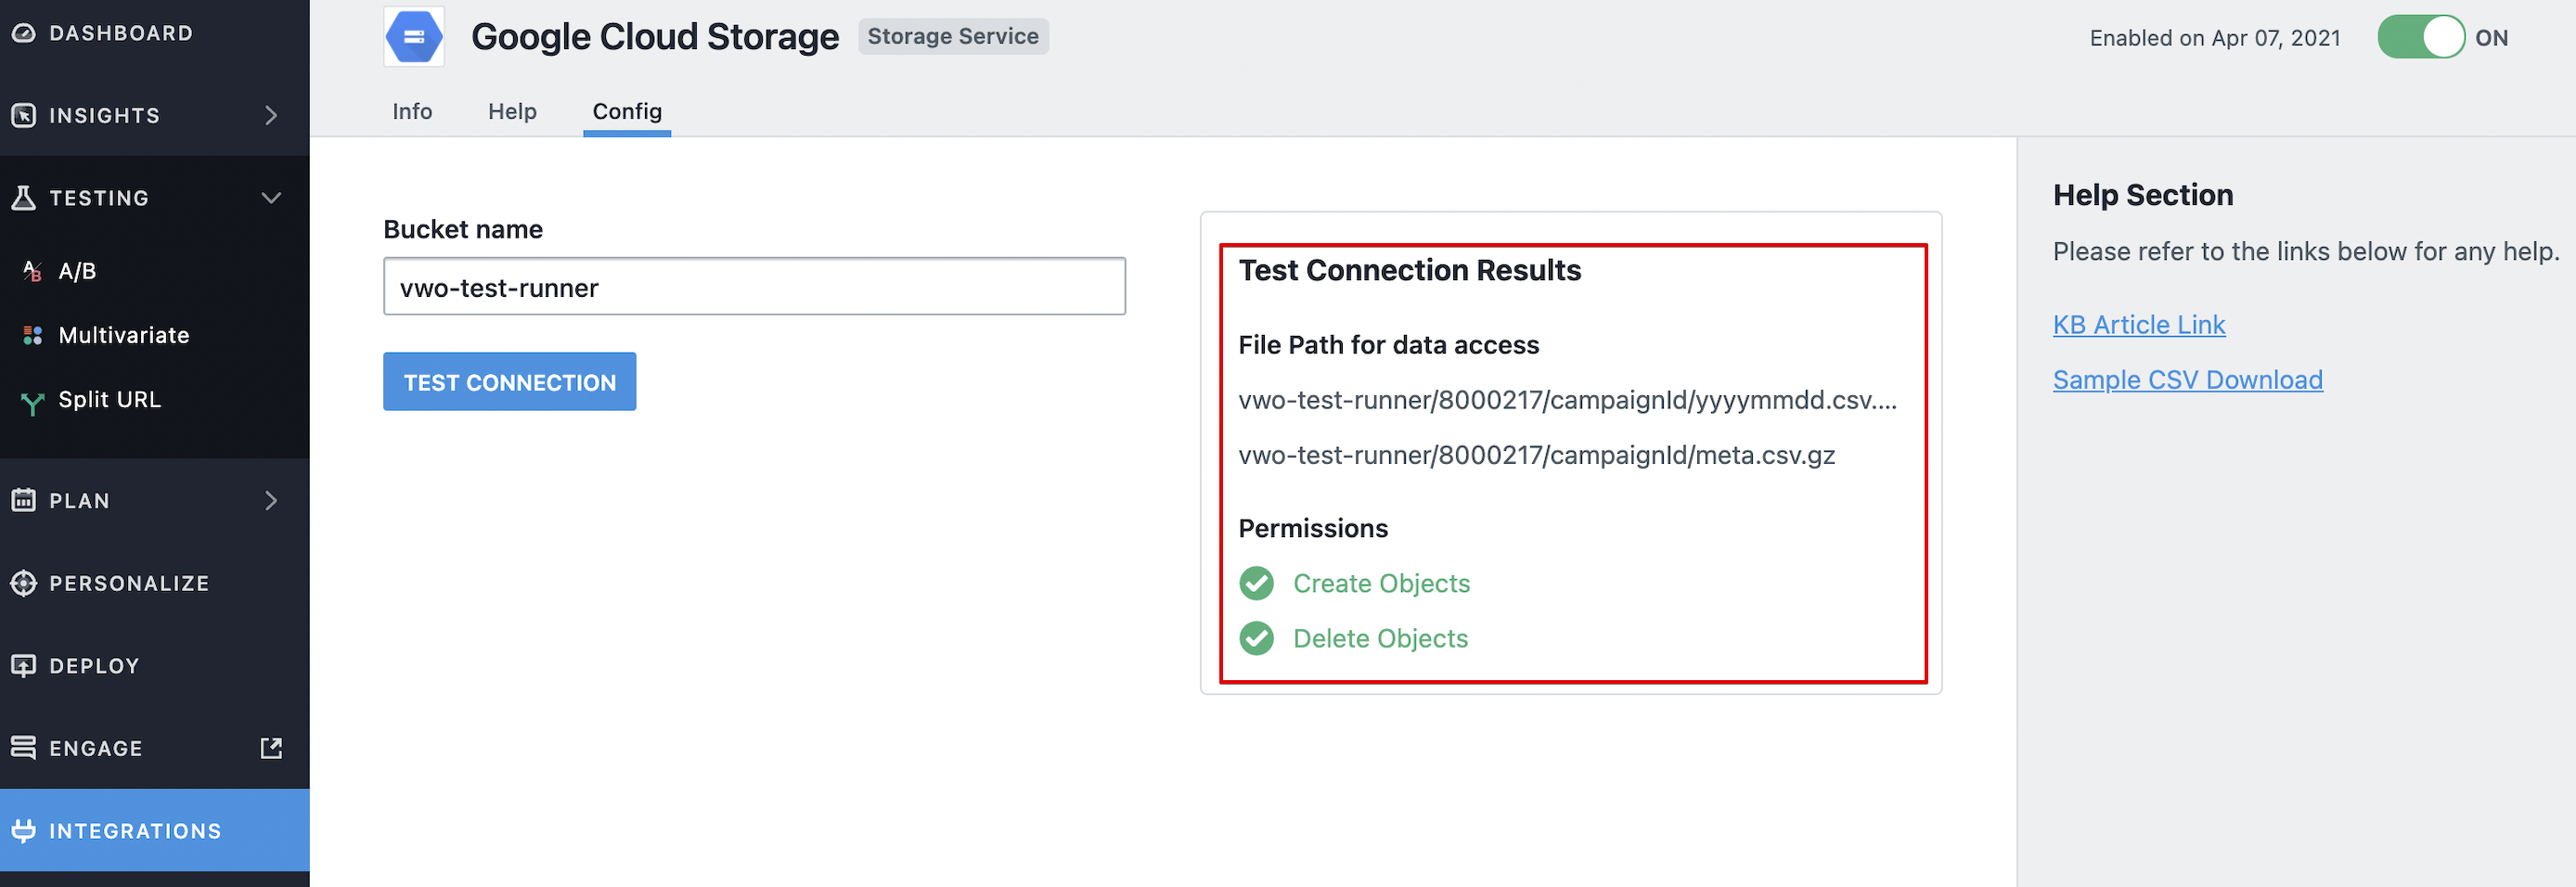This screenshot has height=887, width=2576.
Task: Click the Integrations plug icon
Action: pos(23,831)
